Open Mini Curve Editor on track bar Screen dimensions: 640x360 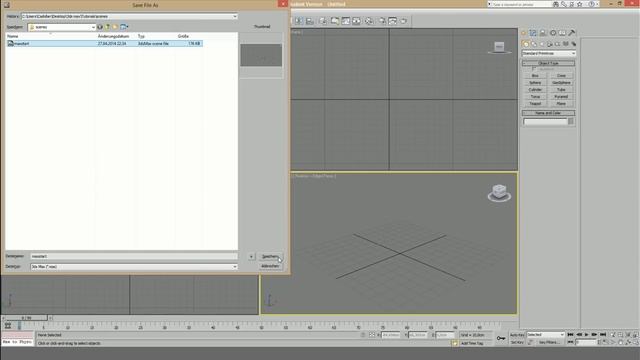click(x=8, y=325)
